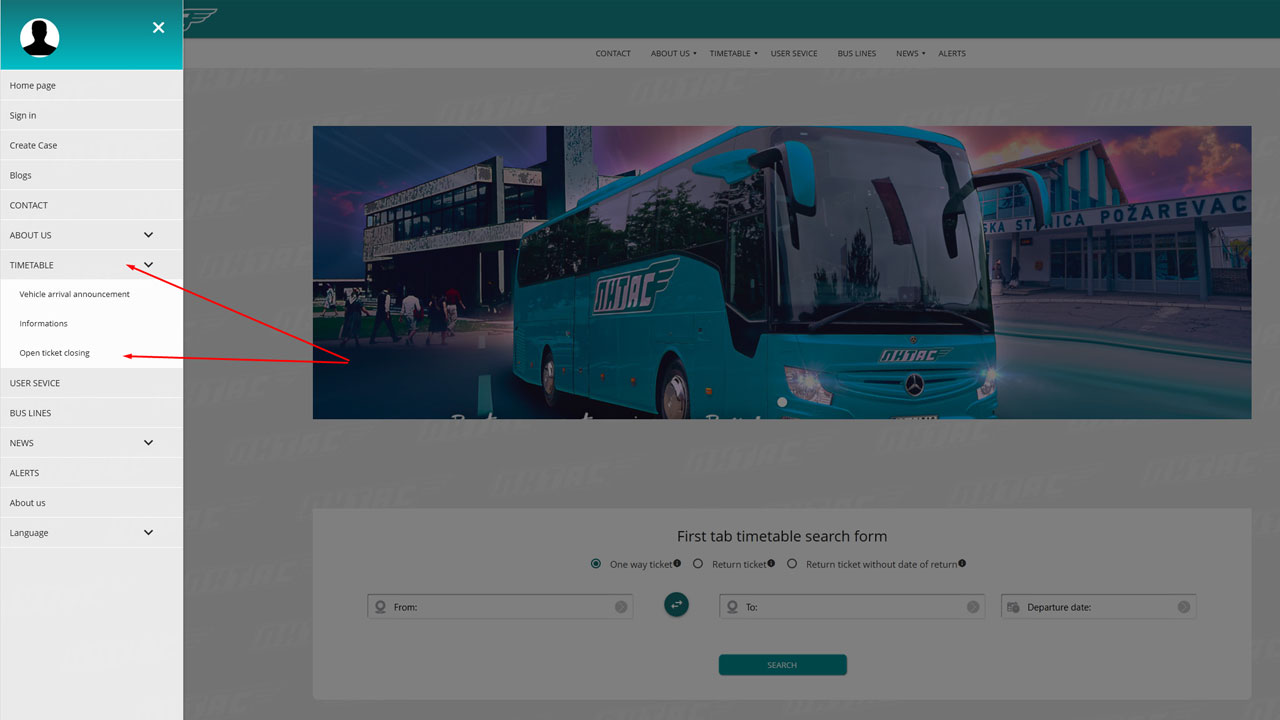The image size is (1280, 720).
Task: Open NEWS dropdown in top navigation
Action: tap(910, 54)
